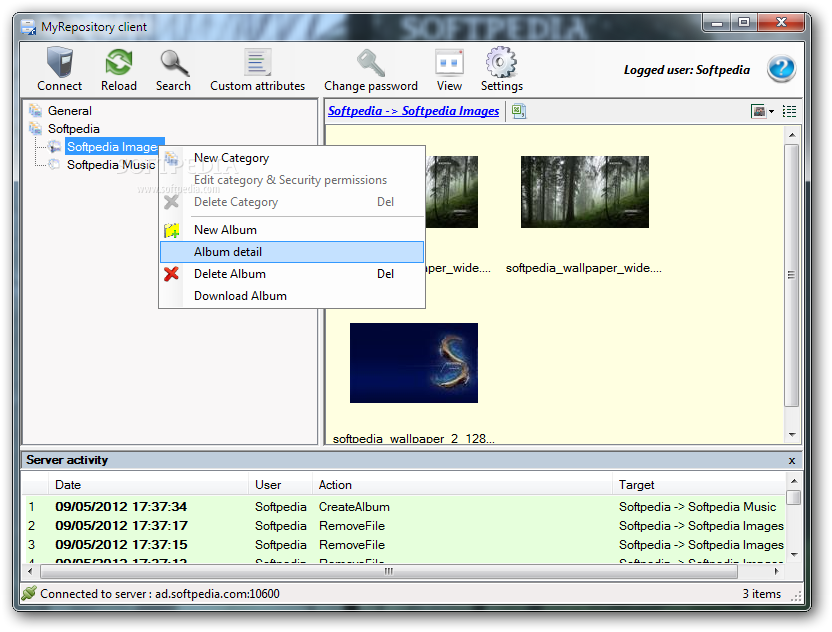The height and width of the screenshot is (632, 832).
Task: Click the New Album folder icon in menu
Action: pos(171,230)
